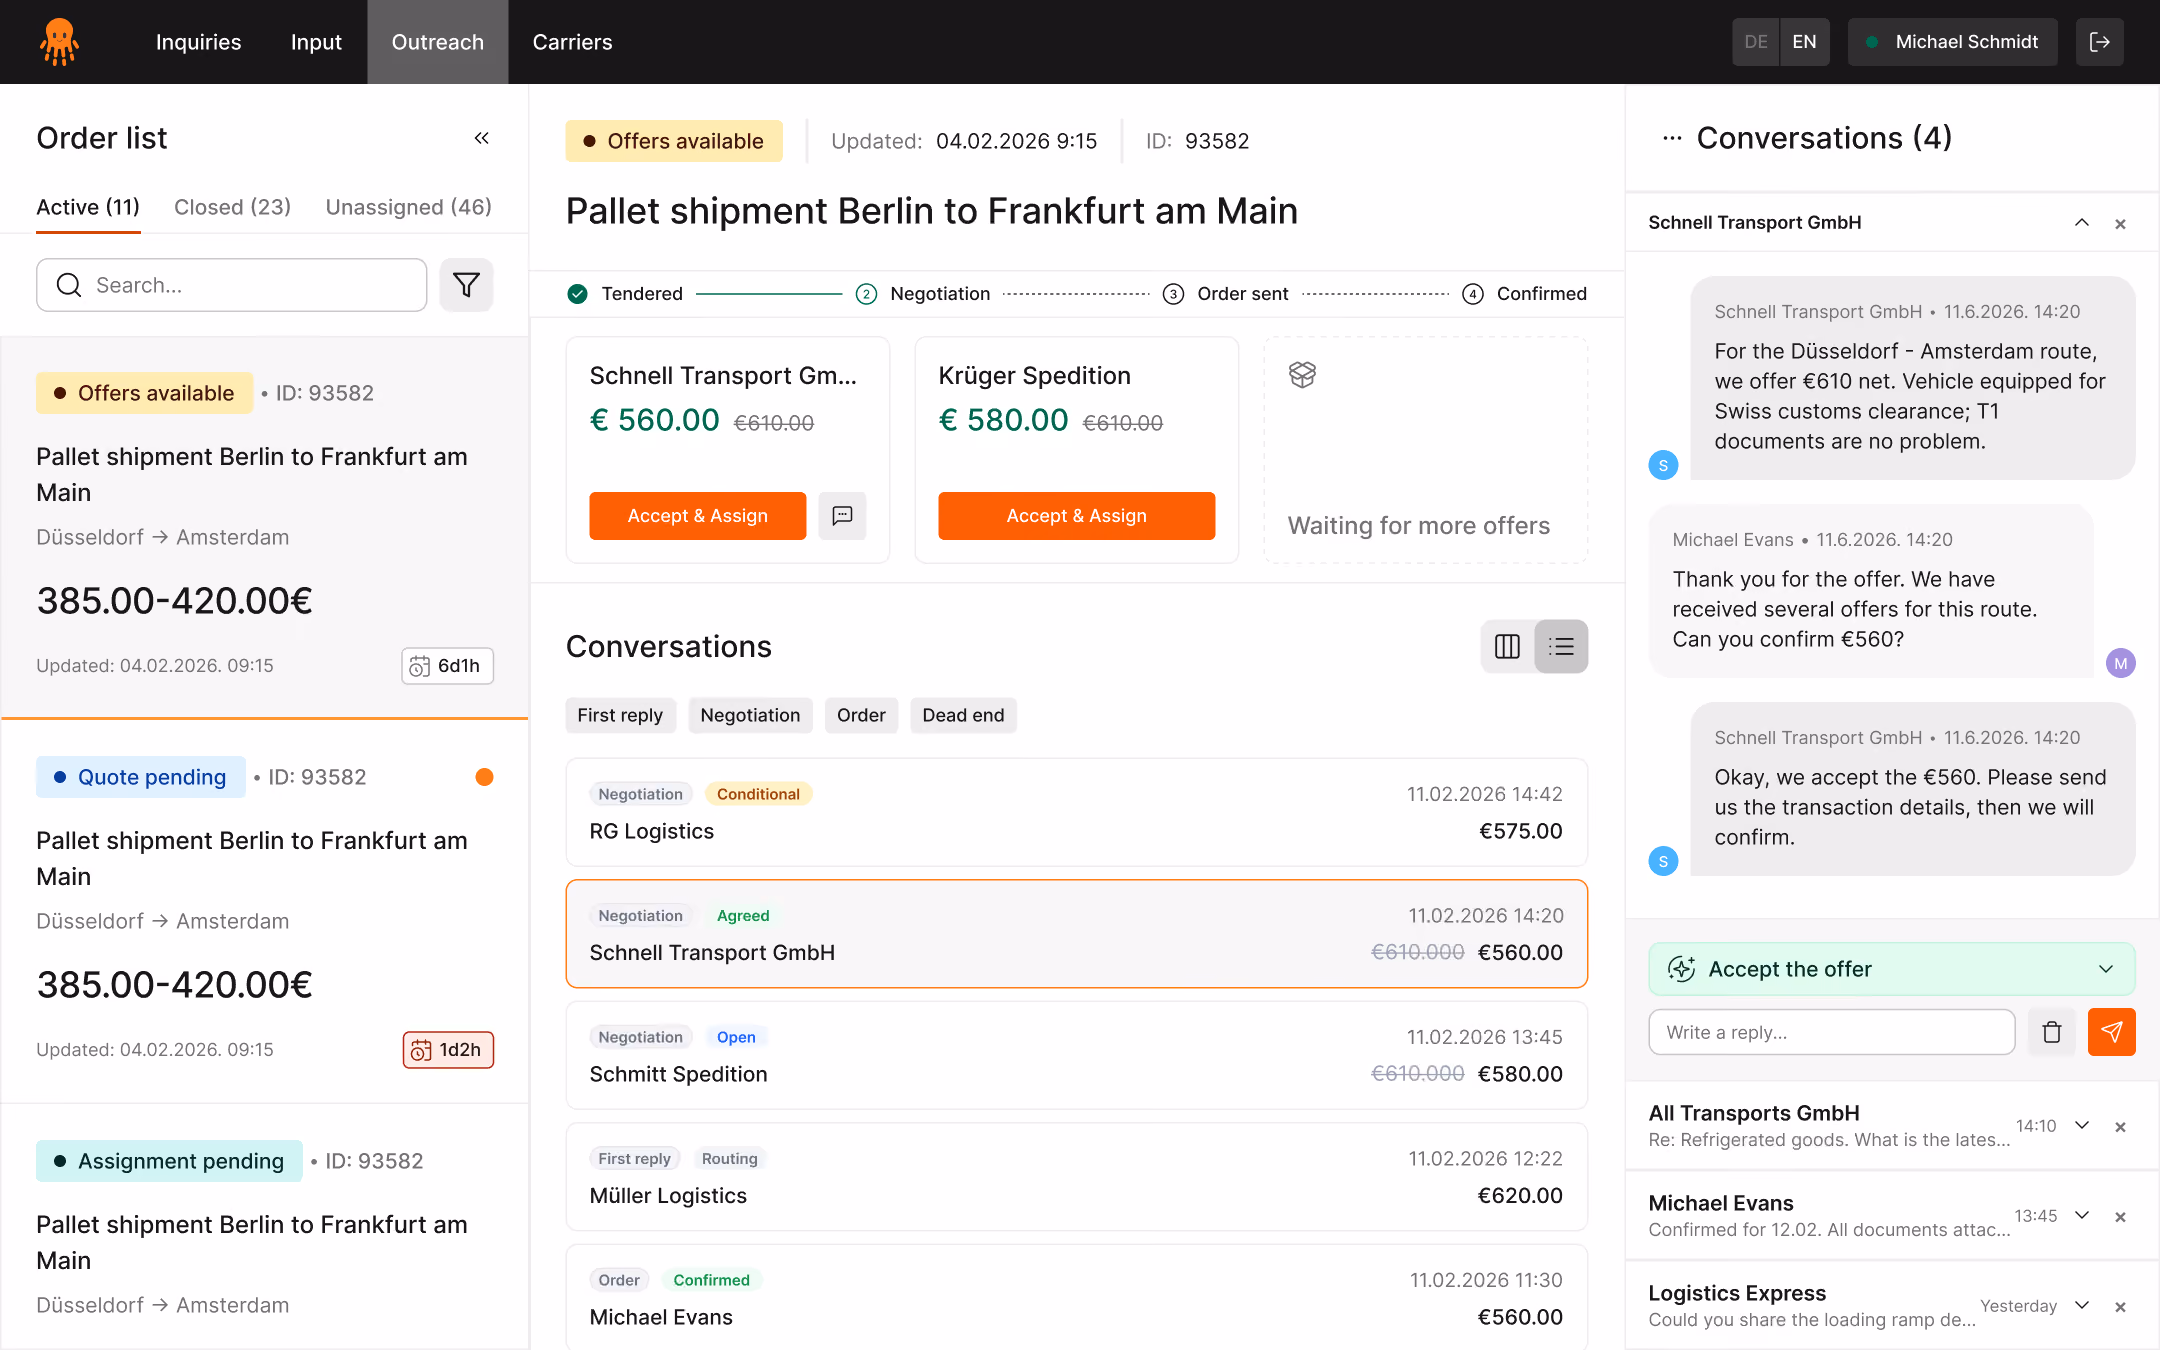Image resolution: width=2160 pixels, height=1350 pixels.
Task: Click the Confirmed step indicator
Action: coord(1524,294)
